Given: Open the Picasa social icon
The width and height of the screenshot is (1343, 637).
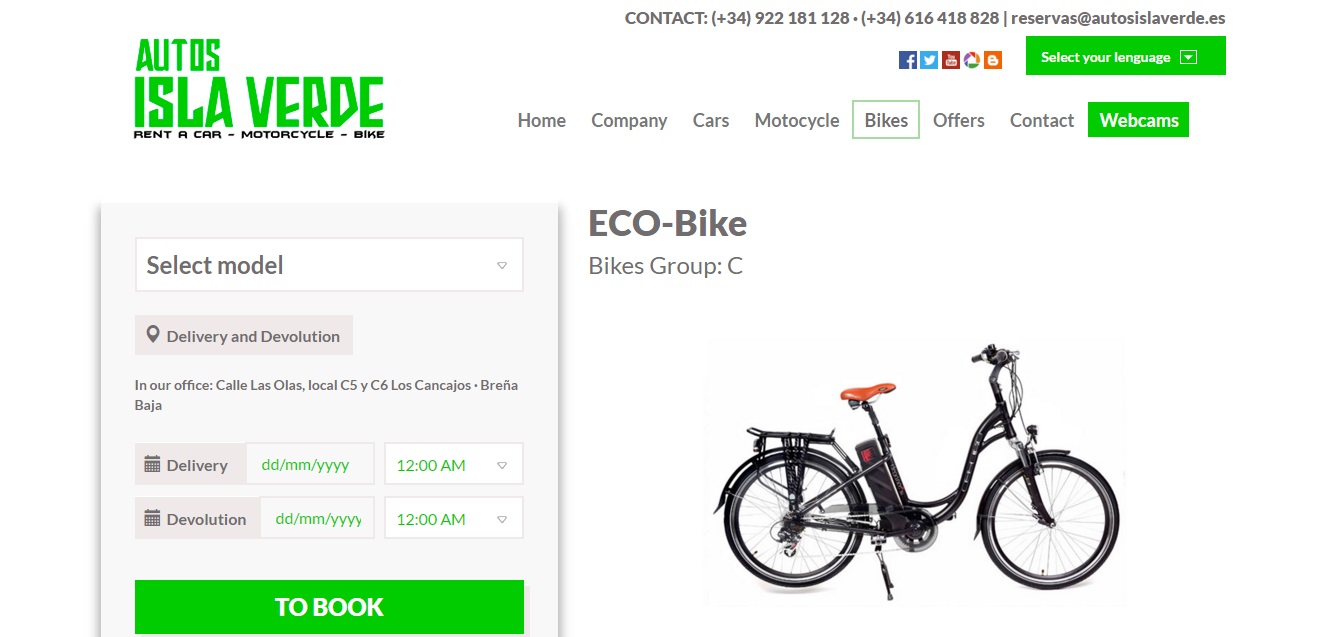Looking at the screenshot, I should pos(971,60).
